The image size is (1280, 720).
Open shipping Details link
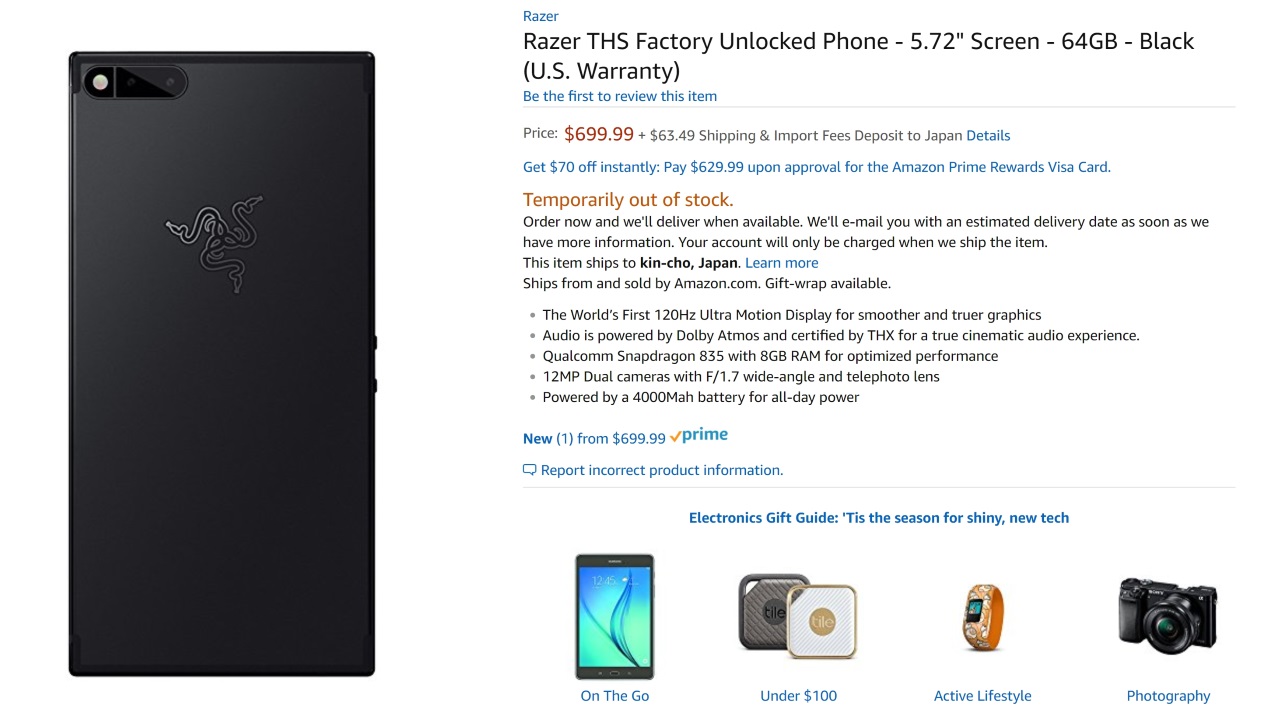[988, 136]
